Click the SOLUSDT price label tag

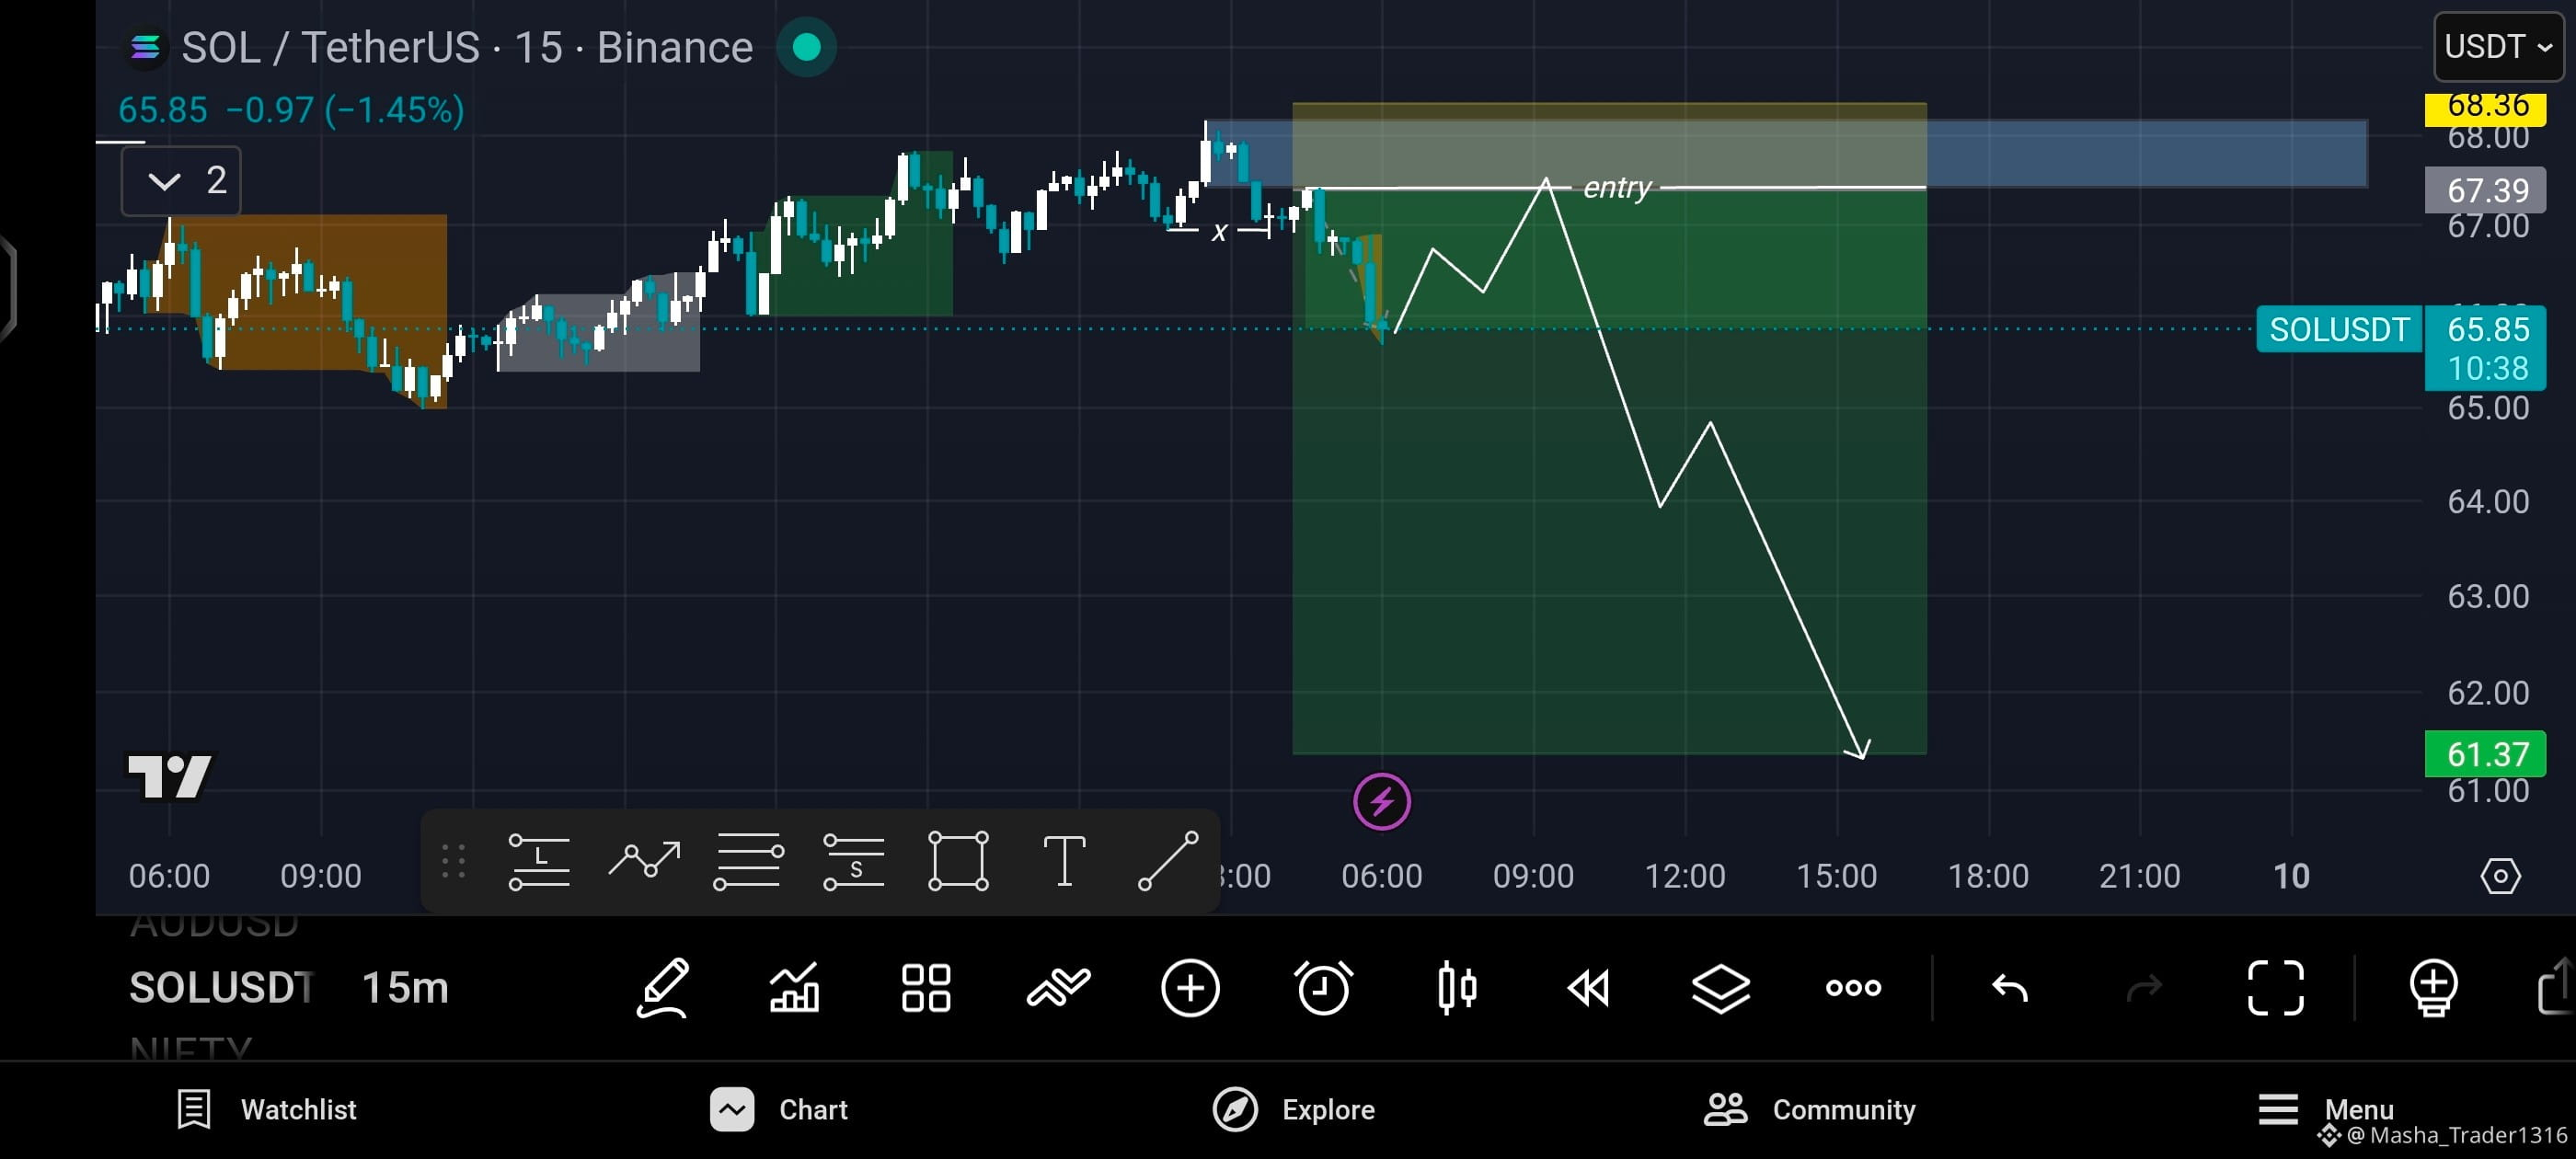coord(2339,329)
